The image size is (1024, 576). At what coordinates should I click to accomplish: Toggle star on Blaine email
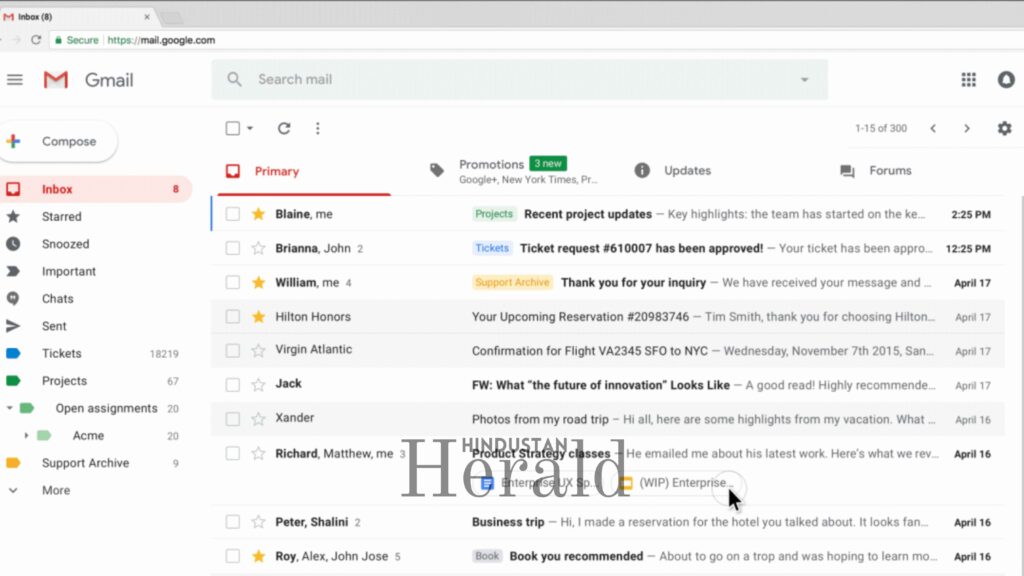point(259,214)
